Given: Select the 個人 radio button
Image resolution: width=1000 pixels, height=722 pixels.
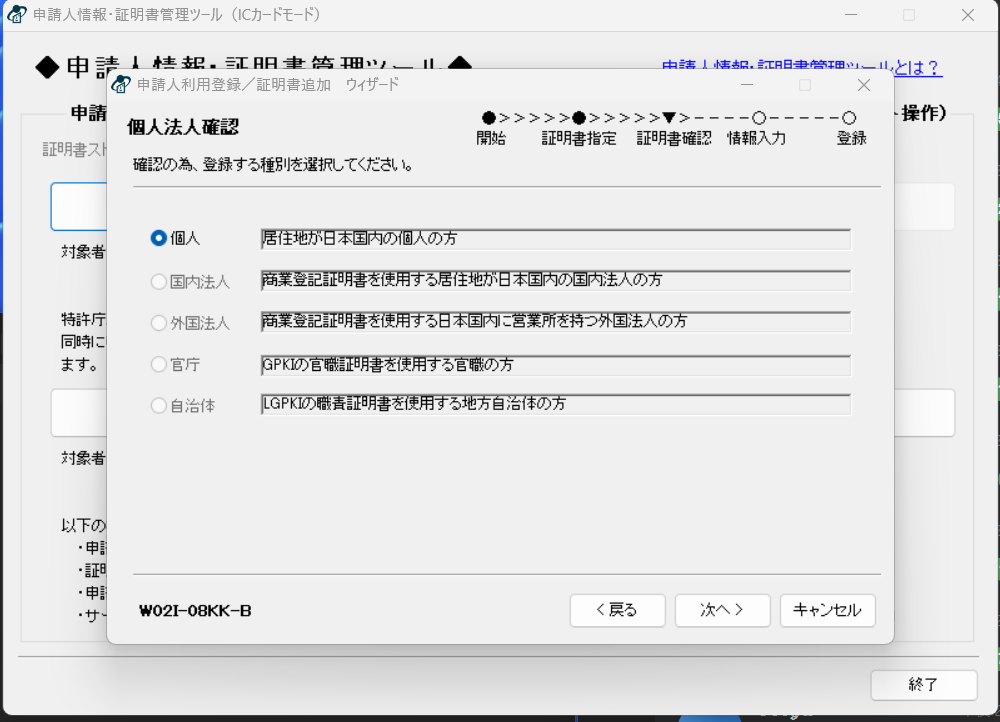Looking at the screenshot, I should point(158,238).
